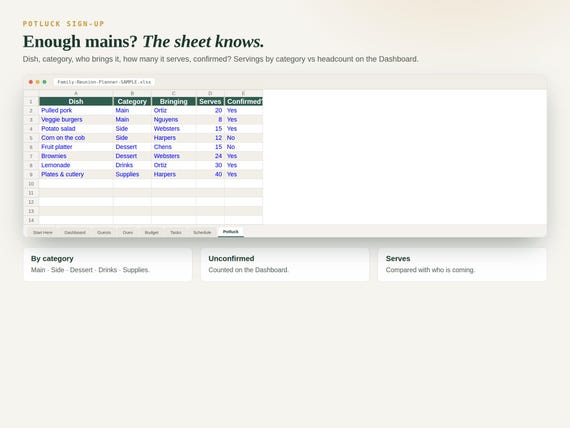Open the Schedule sheet tab

click(x=202, y=232)
